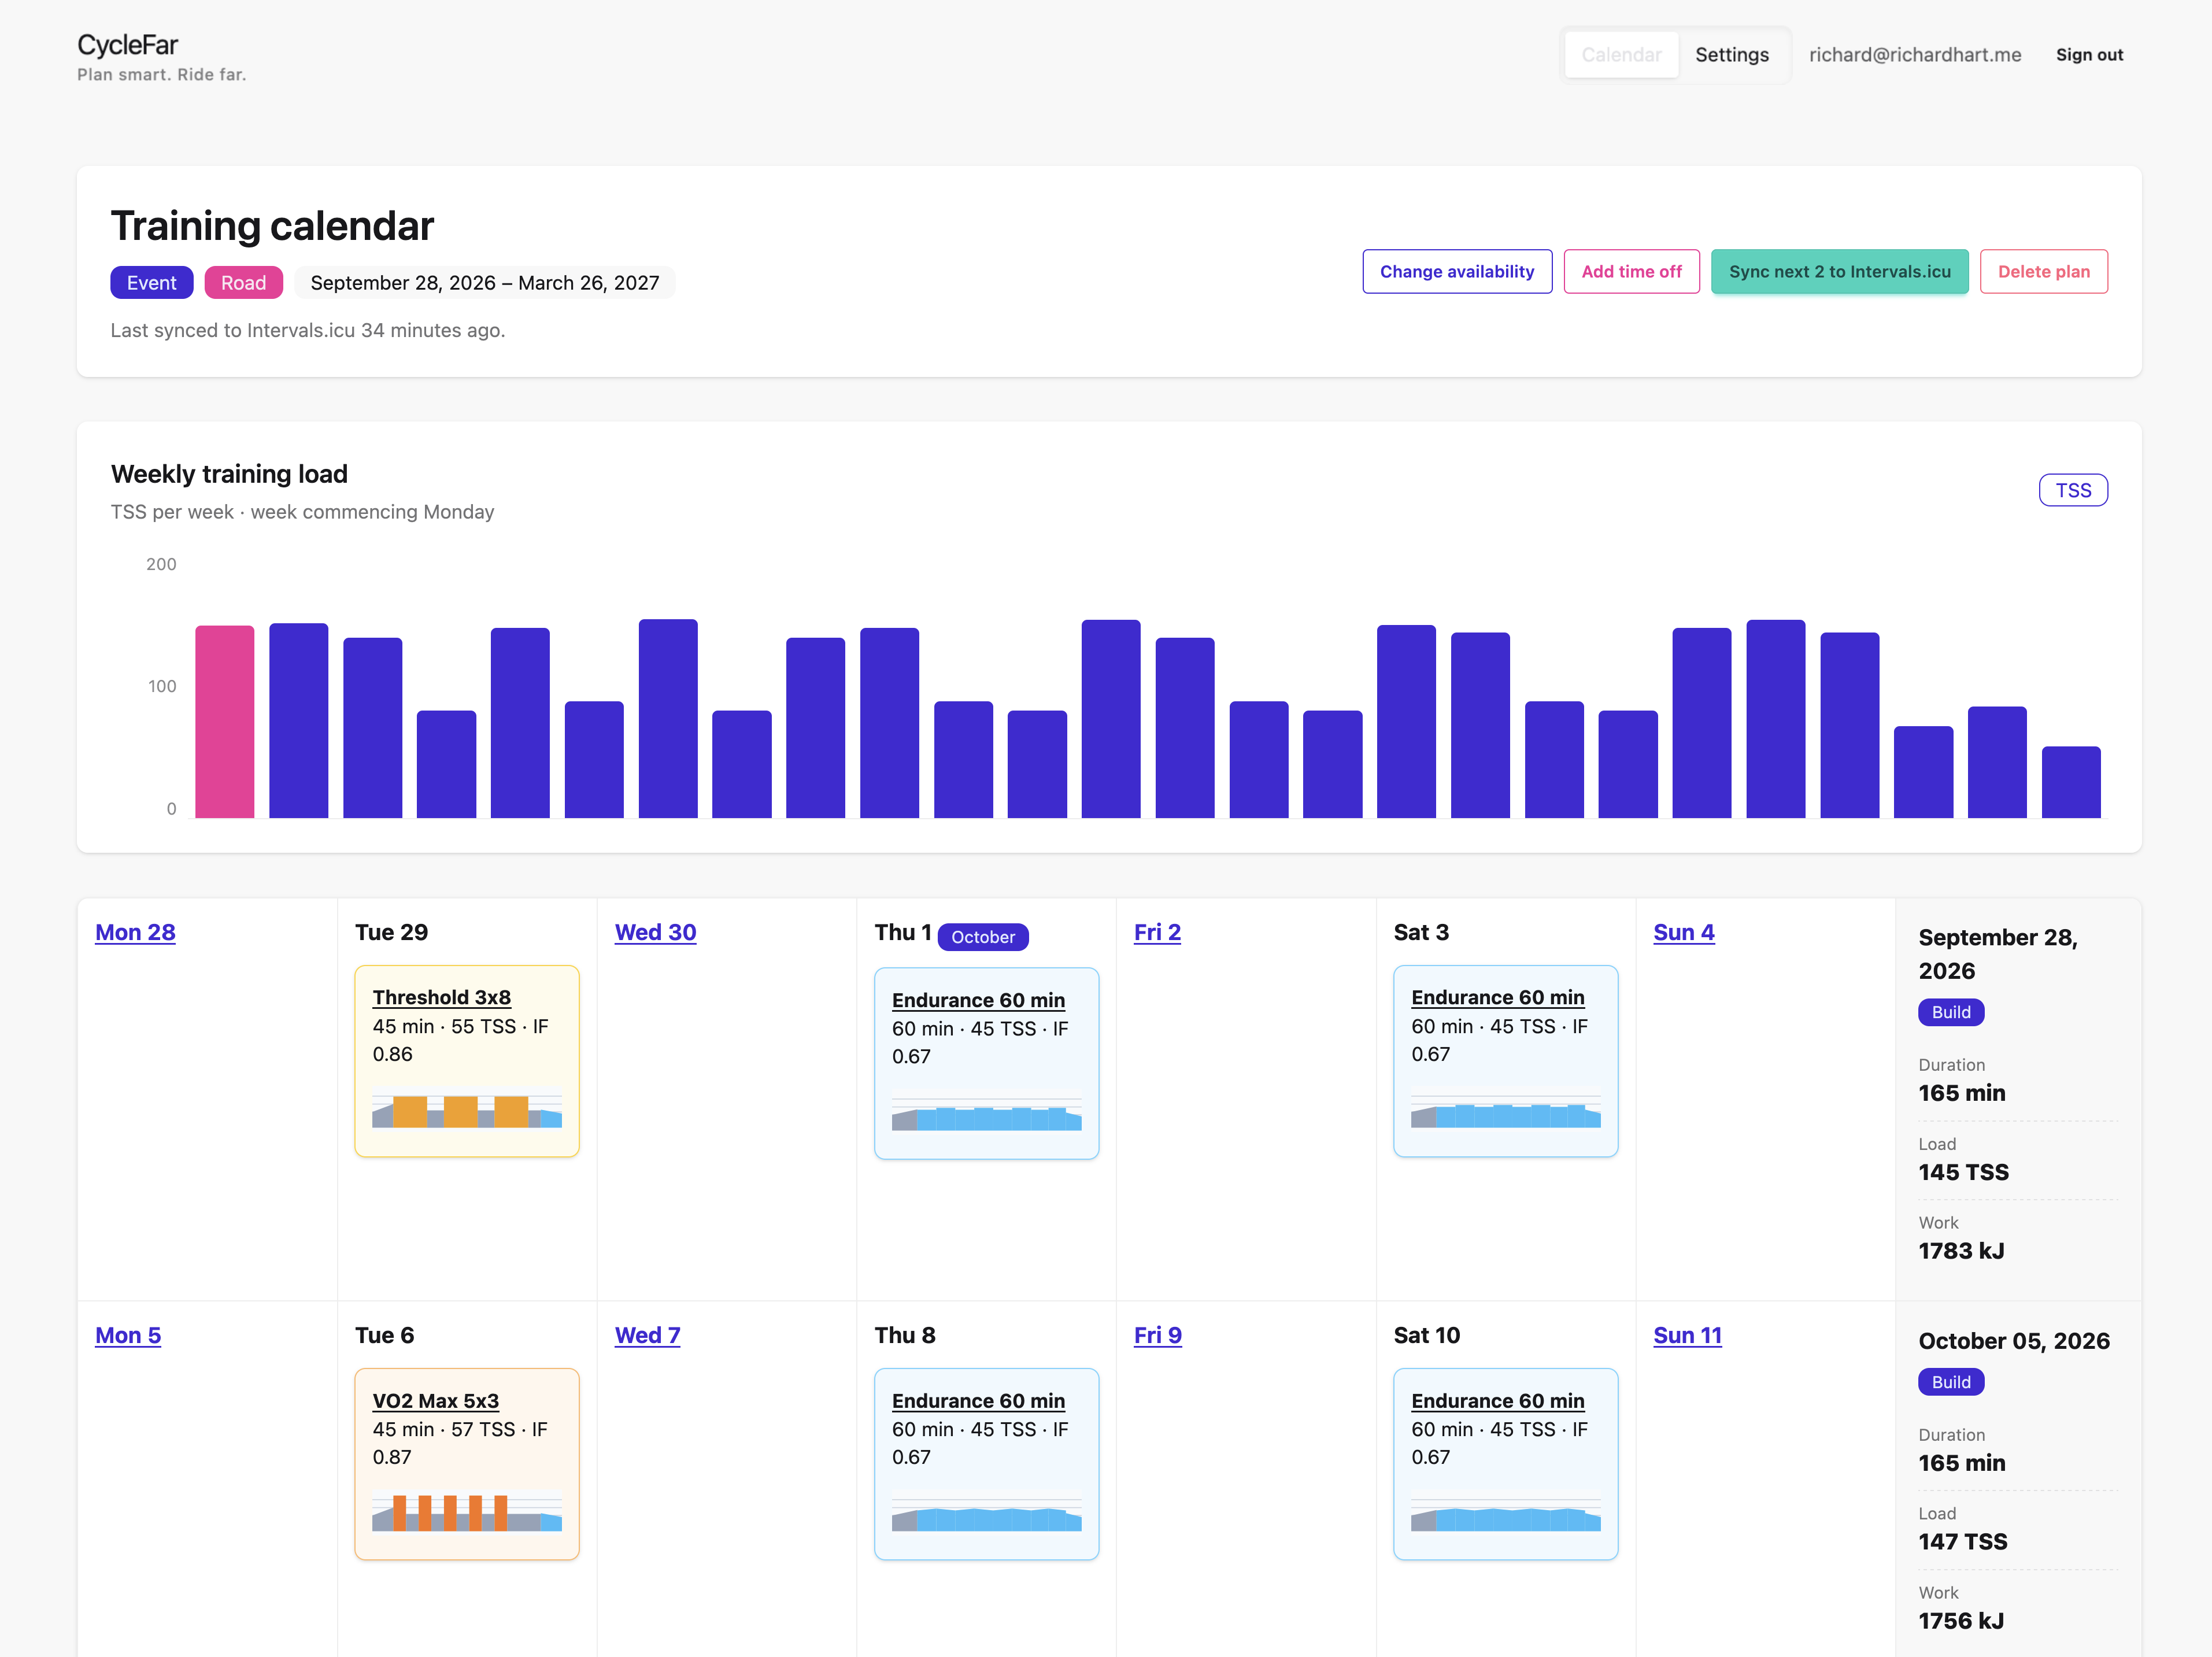The width and height of the screenshot is (2212, 1657).
Task: Click Build badge for September 28 week
Action: [x=1951, y=1012]
